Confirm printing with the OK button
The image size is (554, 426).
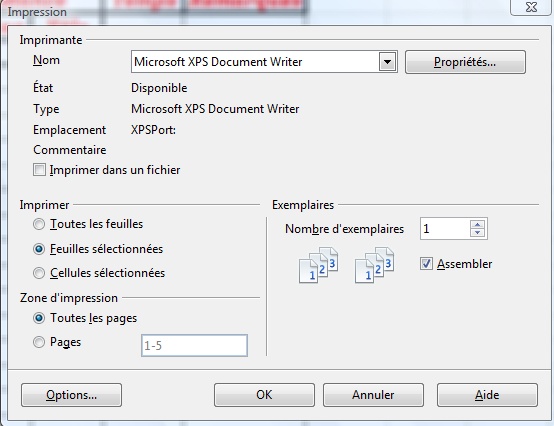[x=264, y=395]
